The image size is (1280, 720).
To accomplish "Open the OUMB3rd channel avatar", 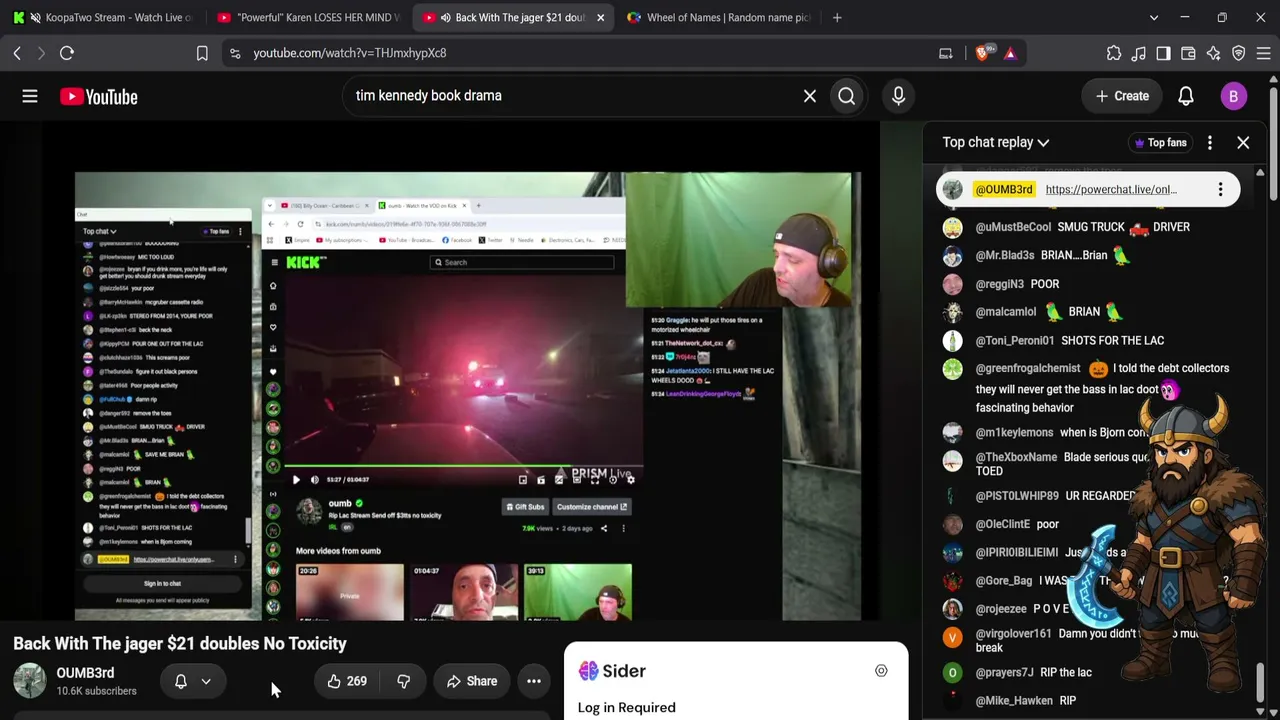I will point(29,681).
